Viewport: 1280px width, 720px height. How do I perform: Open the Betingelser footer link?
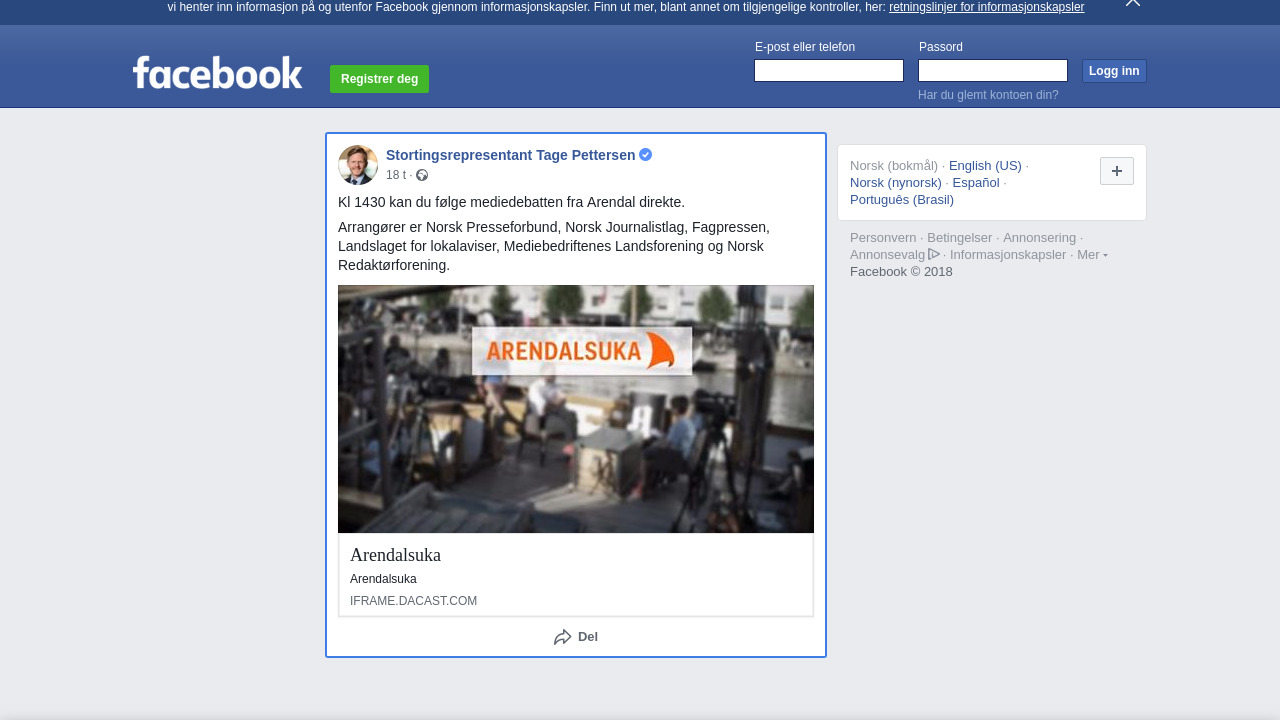point(959,238)
